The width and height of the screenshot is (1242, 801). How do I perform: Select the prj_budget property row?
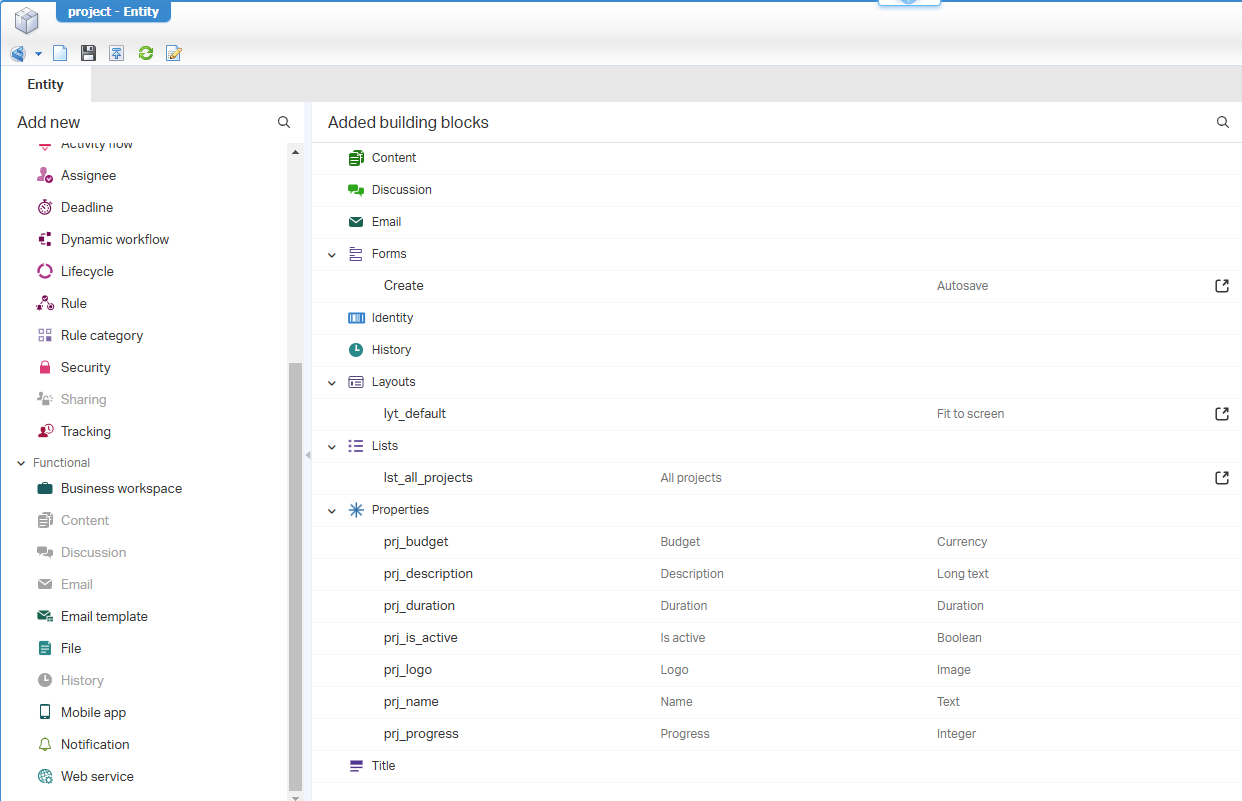416,542
